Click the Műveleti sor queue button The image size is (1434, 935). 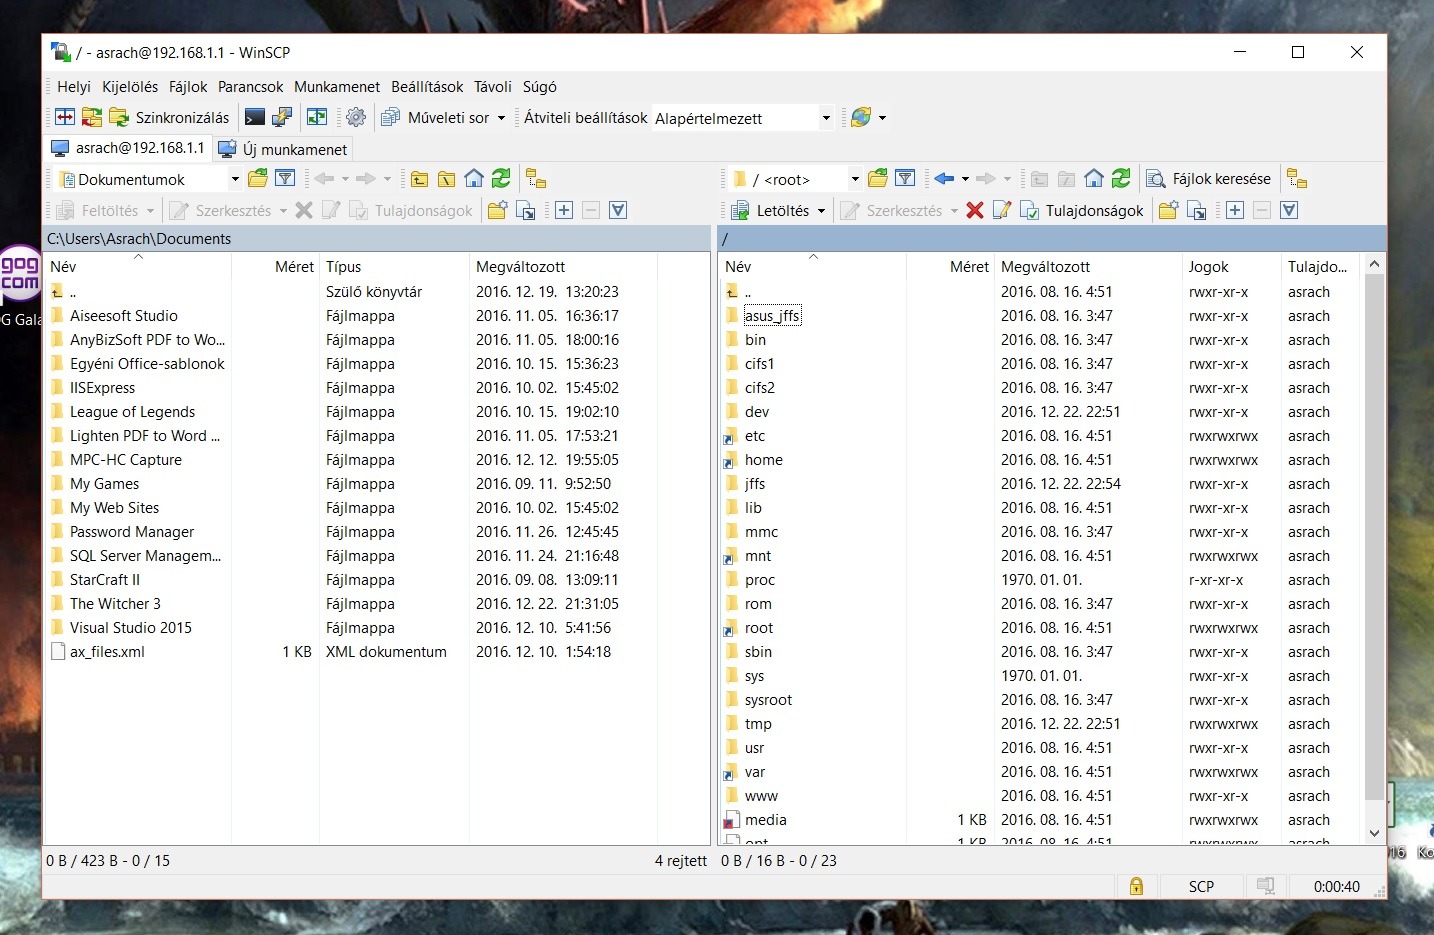(436, 117)
